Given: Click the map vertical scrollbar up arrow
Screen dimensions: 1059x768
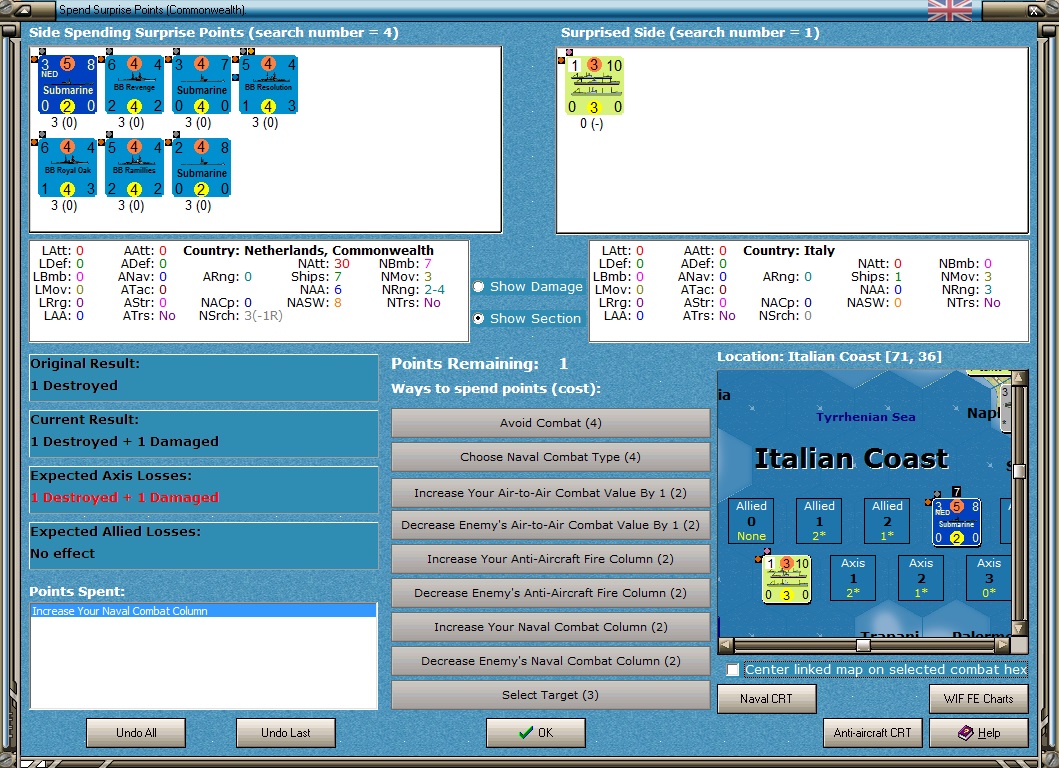Looking at the screenshot, I should click(x=1019, y=378).
